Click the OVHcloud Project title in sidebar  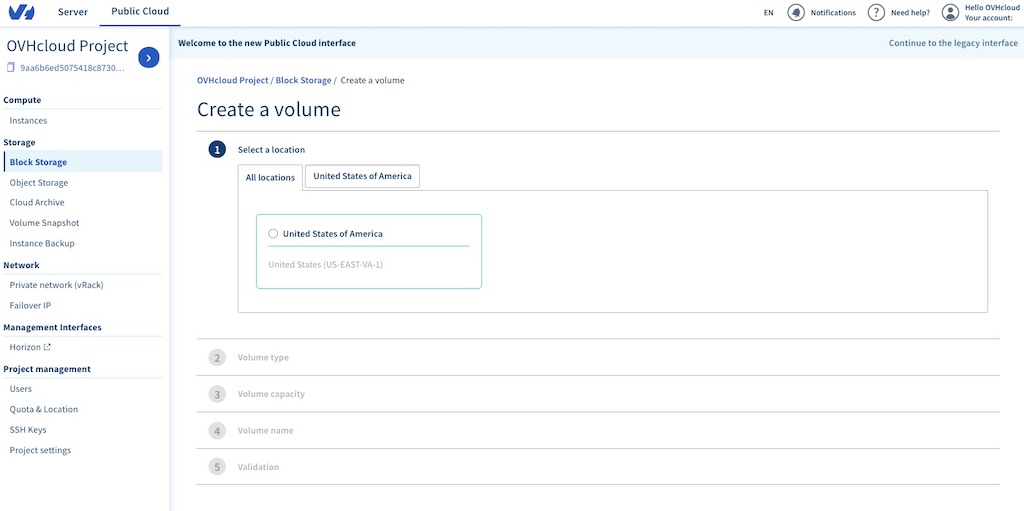click(67, 46)
